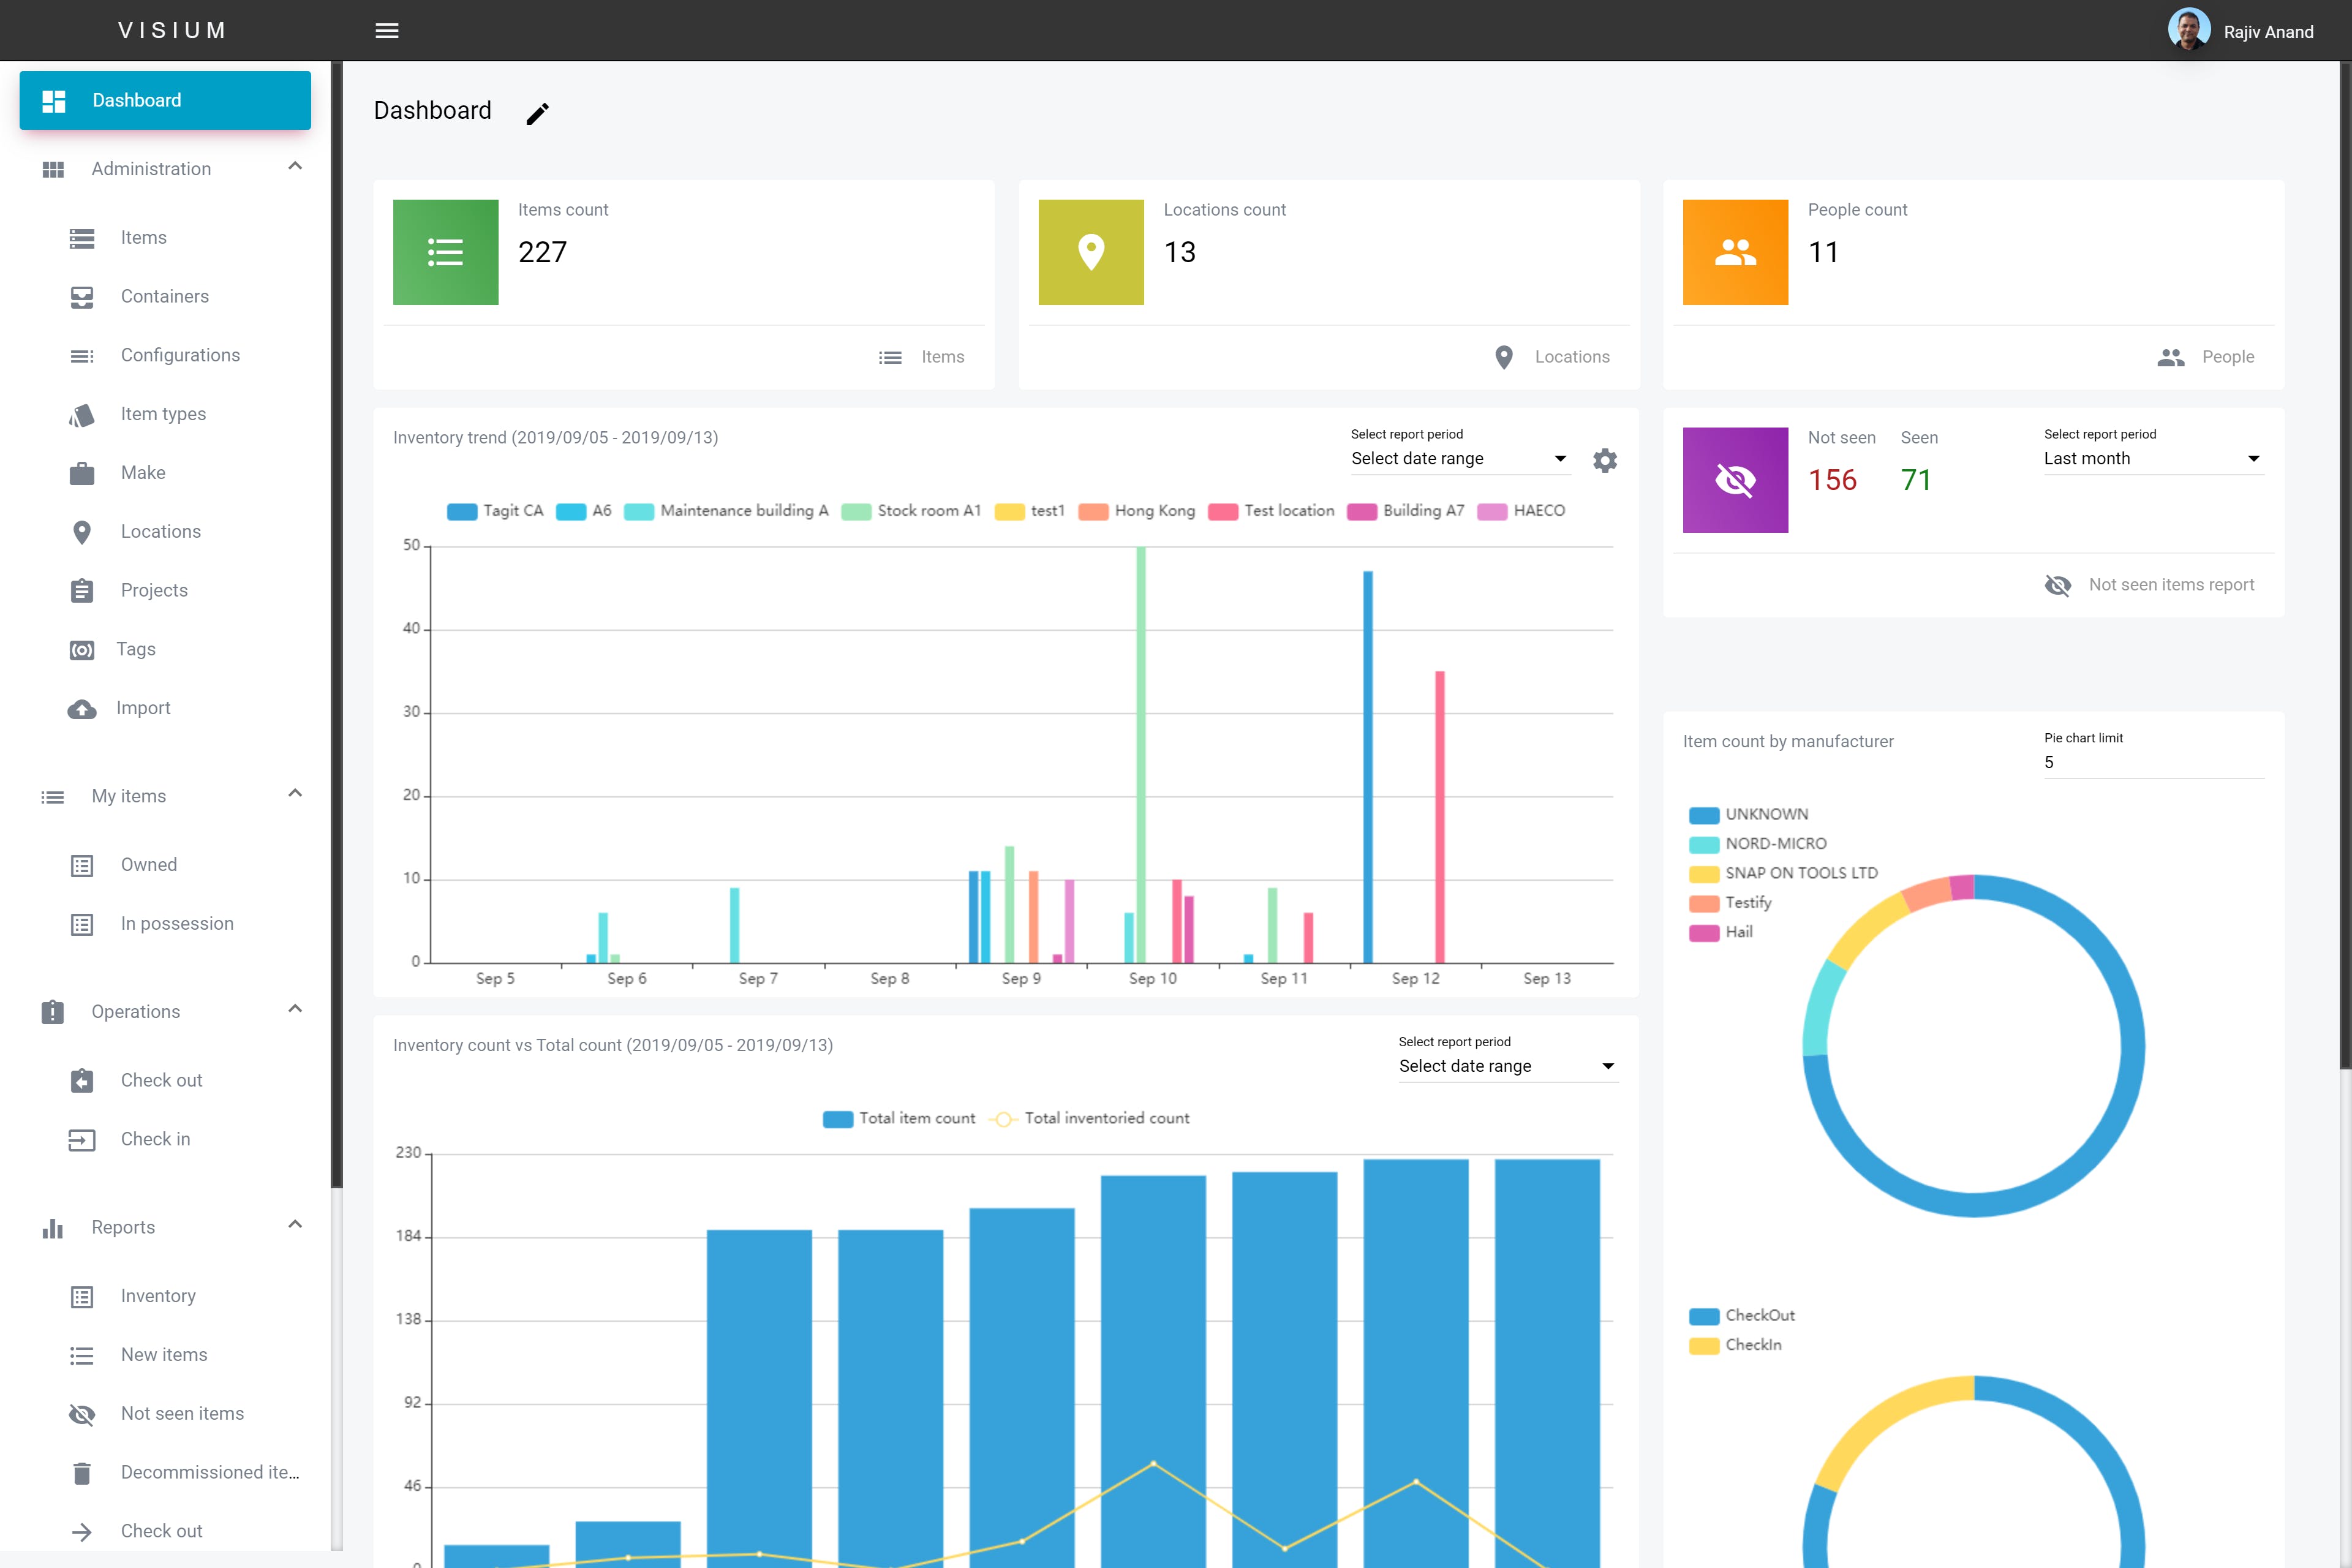The height and width of the screenshot is (1568, 2352).
Task: Click the orange People count icon tile
Action: click(1736, 252)
